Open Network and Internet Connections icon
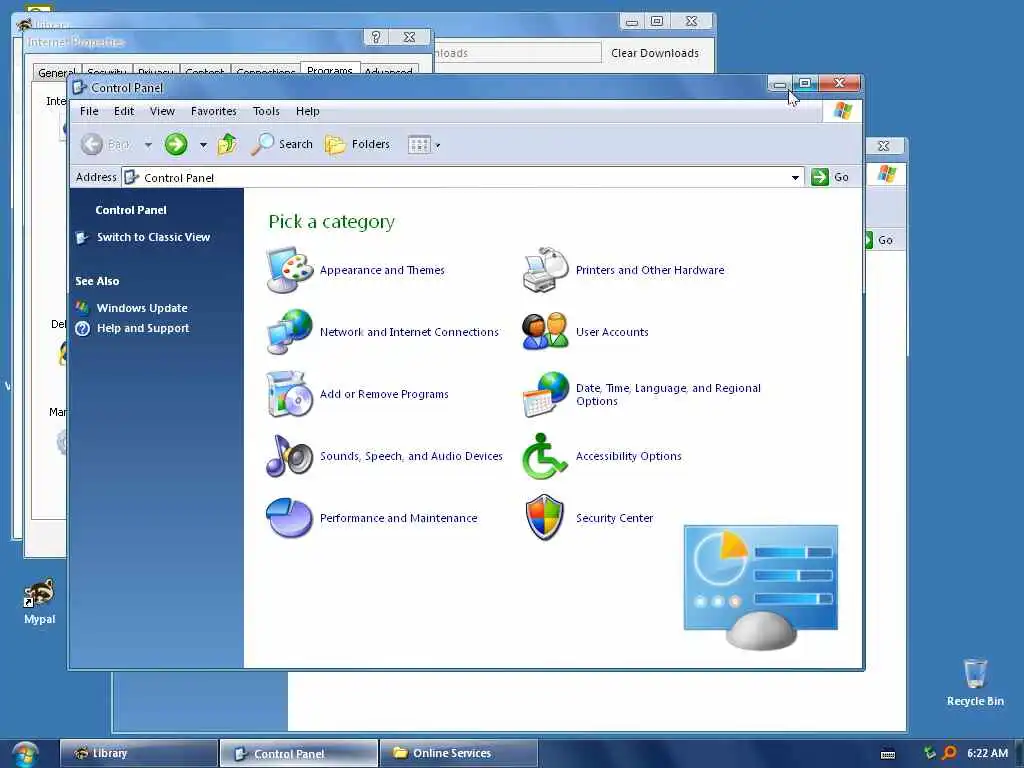 click(290, 332)
